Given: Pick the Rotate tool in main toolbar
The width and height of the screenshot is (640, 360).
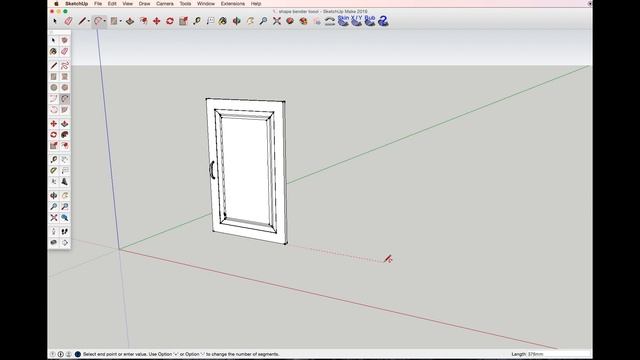Looking at the screenshot, I should click(x=170, y=21).
